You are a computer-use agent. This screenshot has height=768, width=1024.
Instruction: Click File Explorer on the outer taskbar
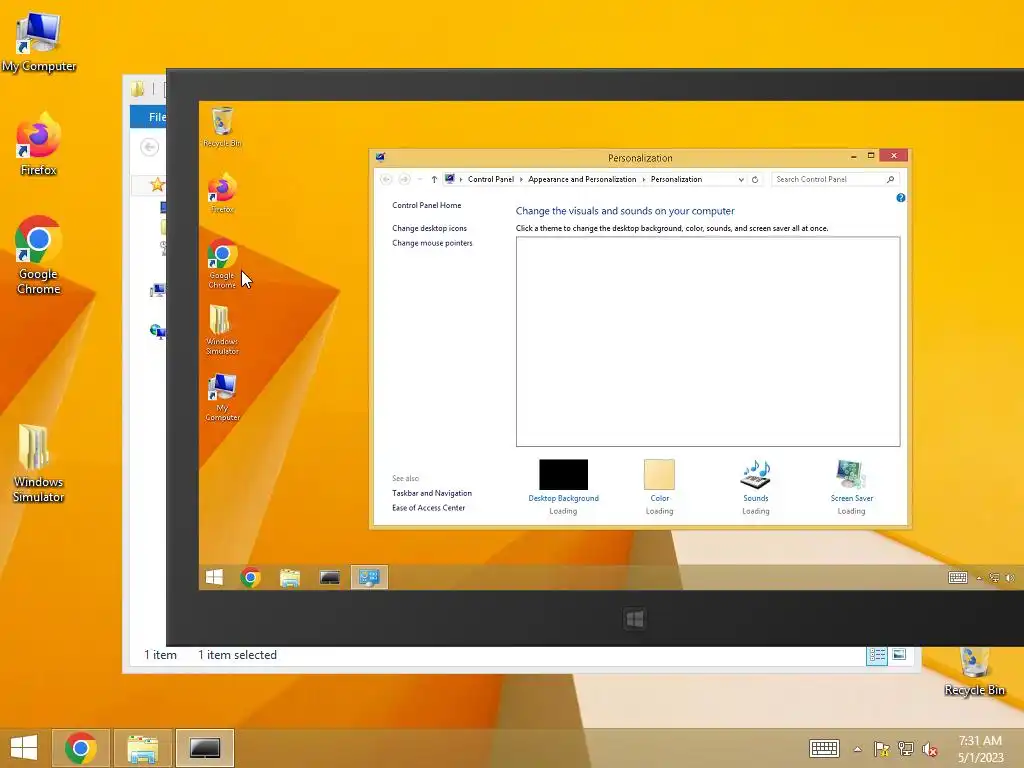[x=142, y=748]
